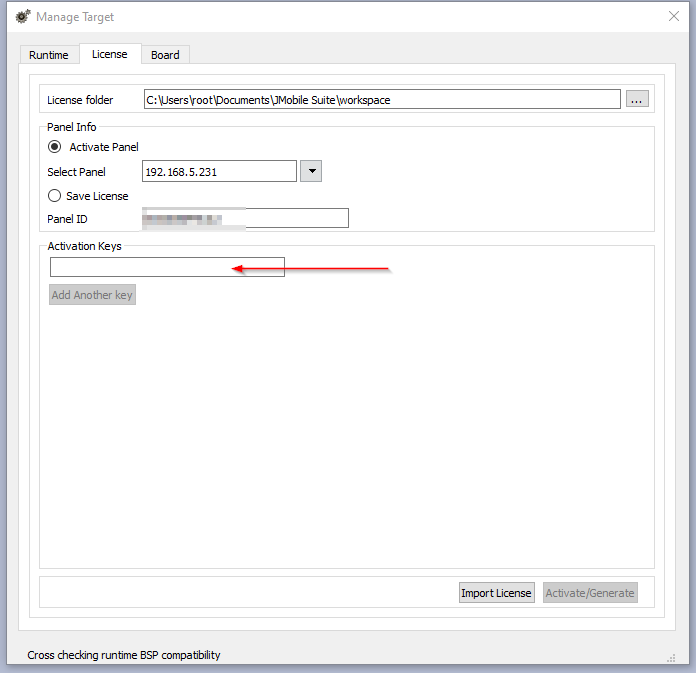Select the Activate Panel radio button
The image size is (696, 673).
point(55,147)
